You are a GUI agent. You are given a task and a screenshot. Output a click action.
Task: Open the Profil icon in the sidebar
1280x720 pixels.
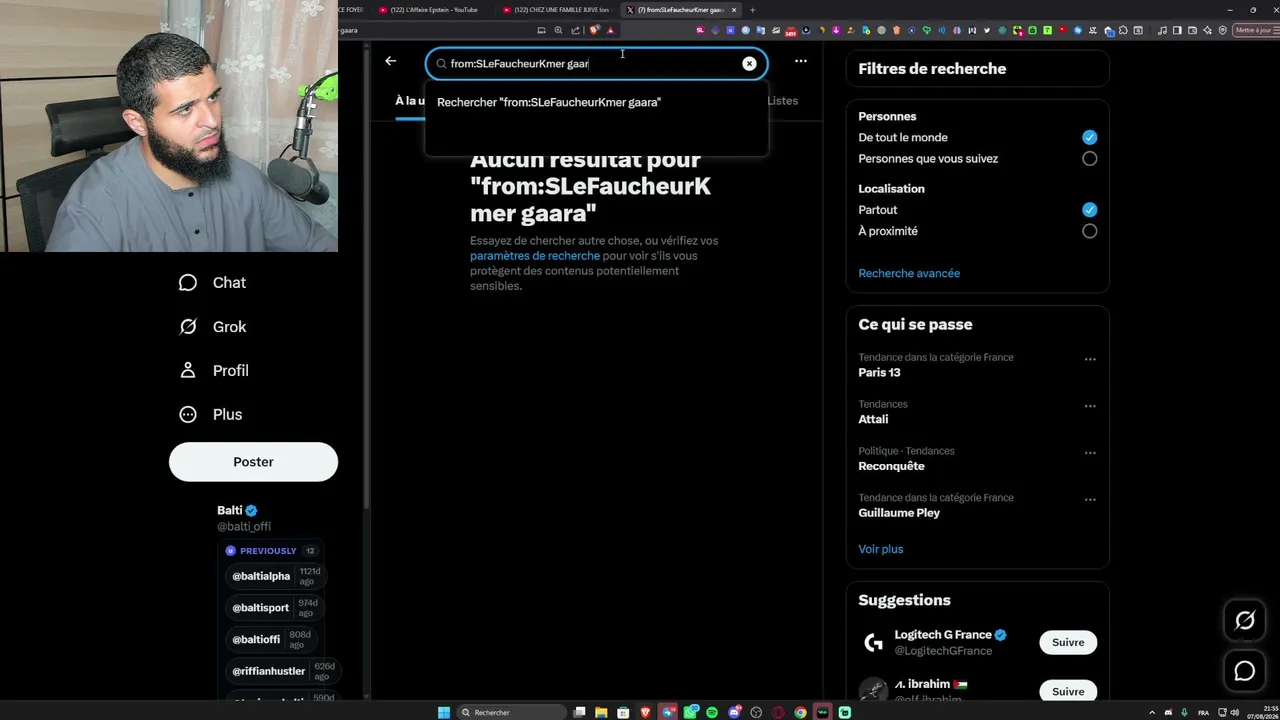tap(187, 371)
